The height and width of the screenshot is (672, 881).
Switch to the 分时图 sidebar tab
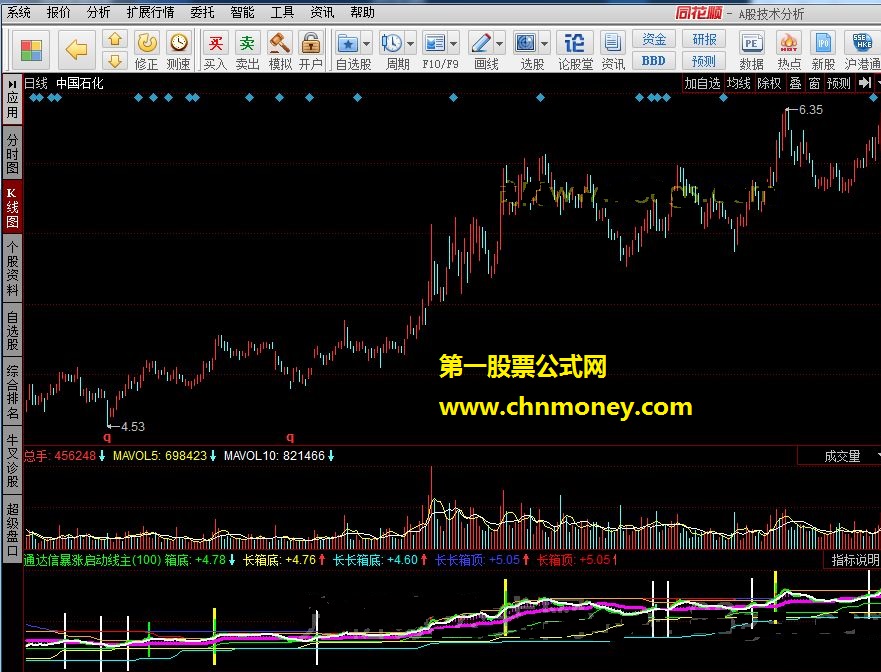coord(12,153)
